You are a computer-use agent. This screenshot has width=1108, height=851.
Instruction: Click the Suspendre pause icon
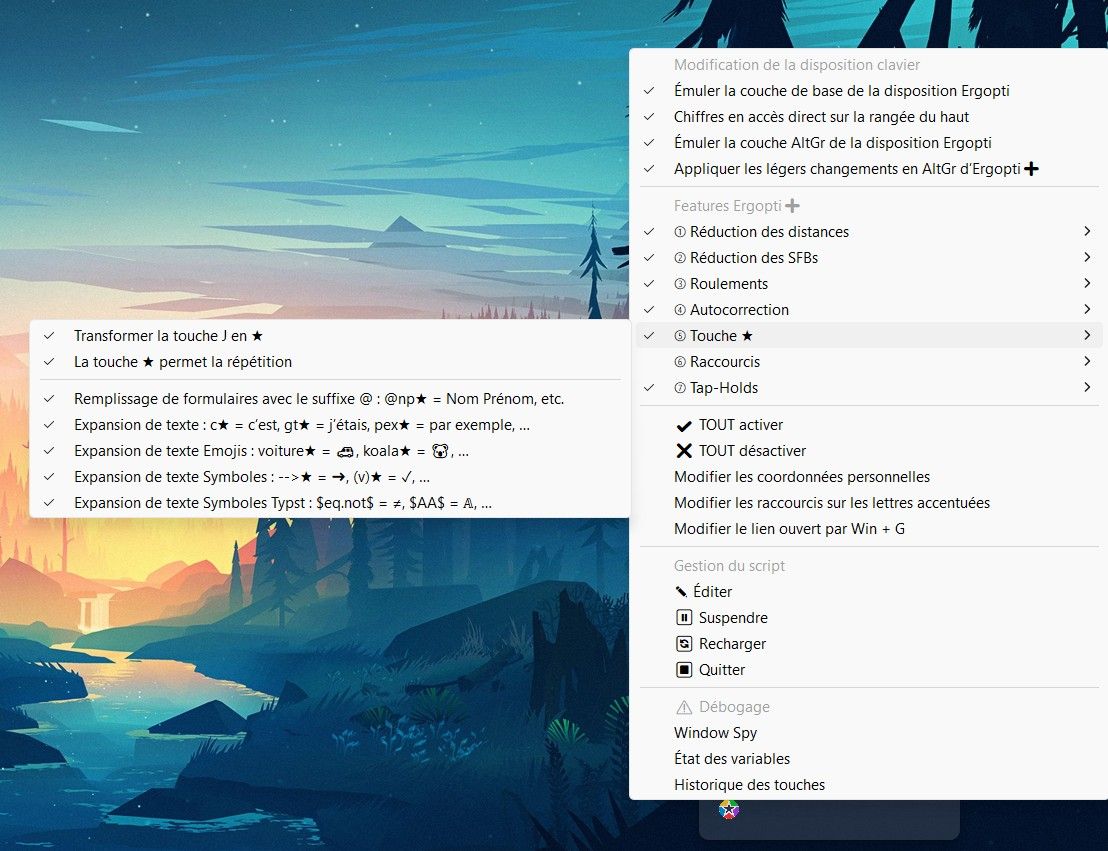pyautogui.click(x=683, y=617)
